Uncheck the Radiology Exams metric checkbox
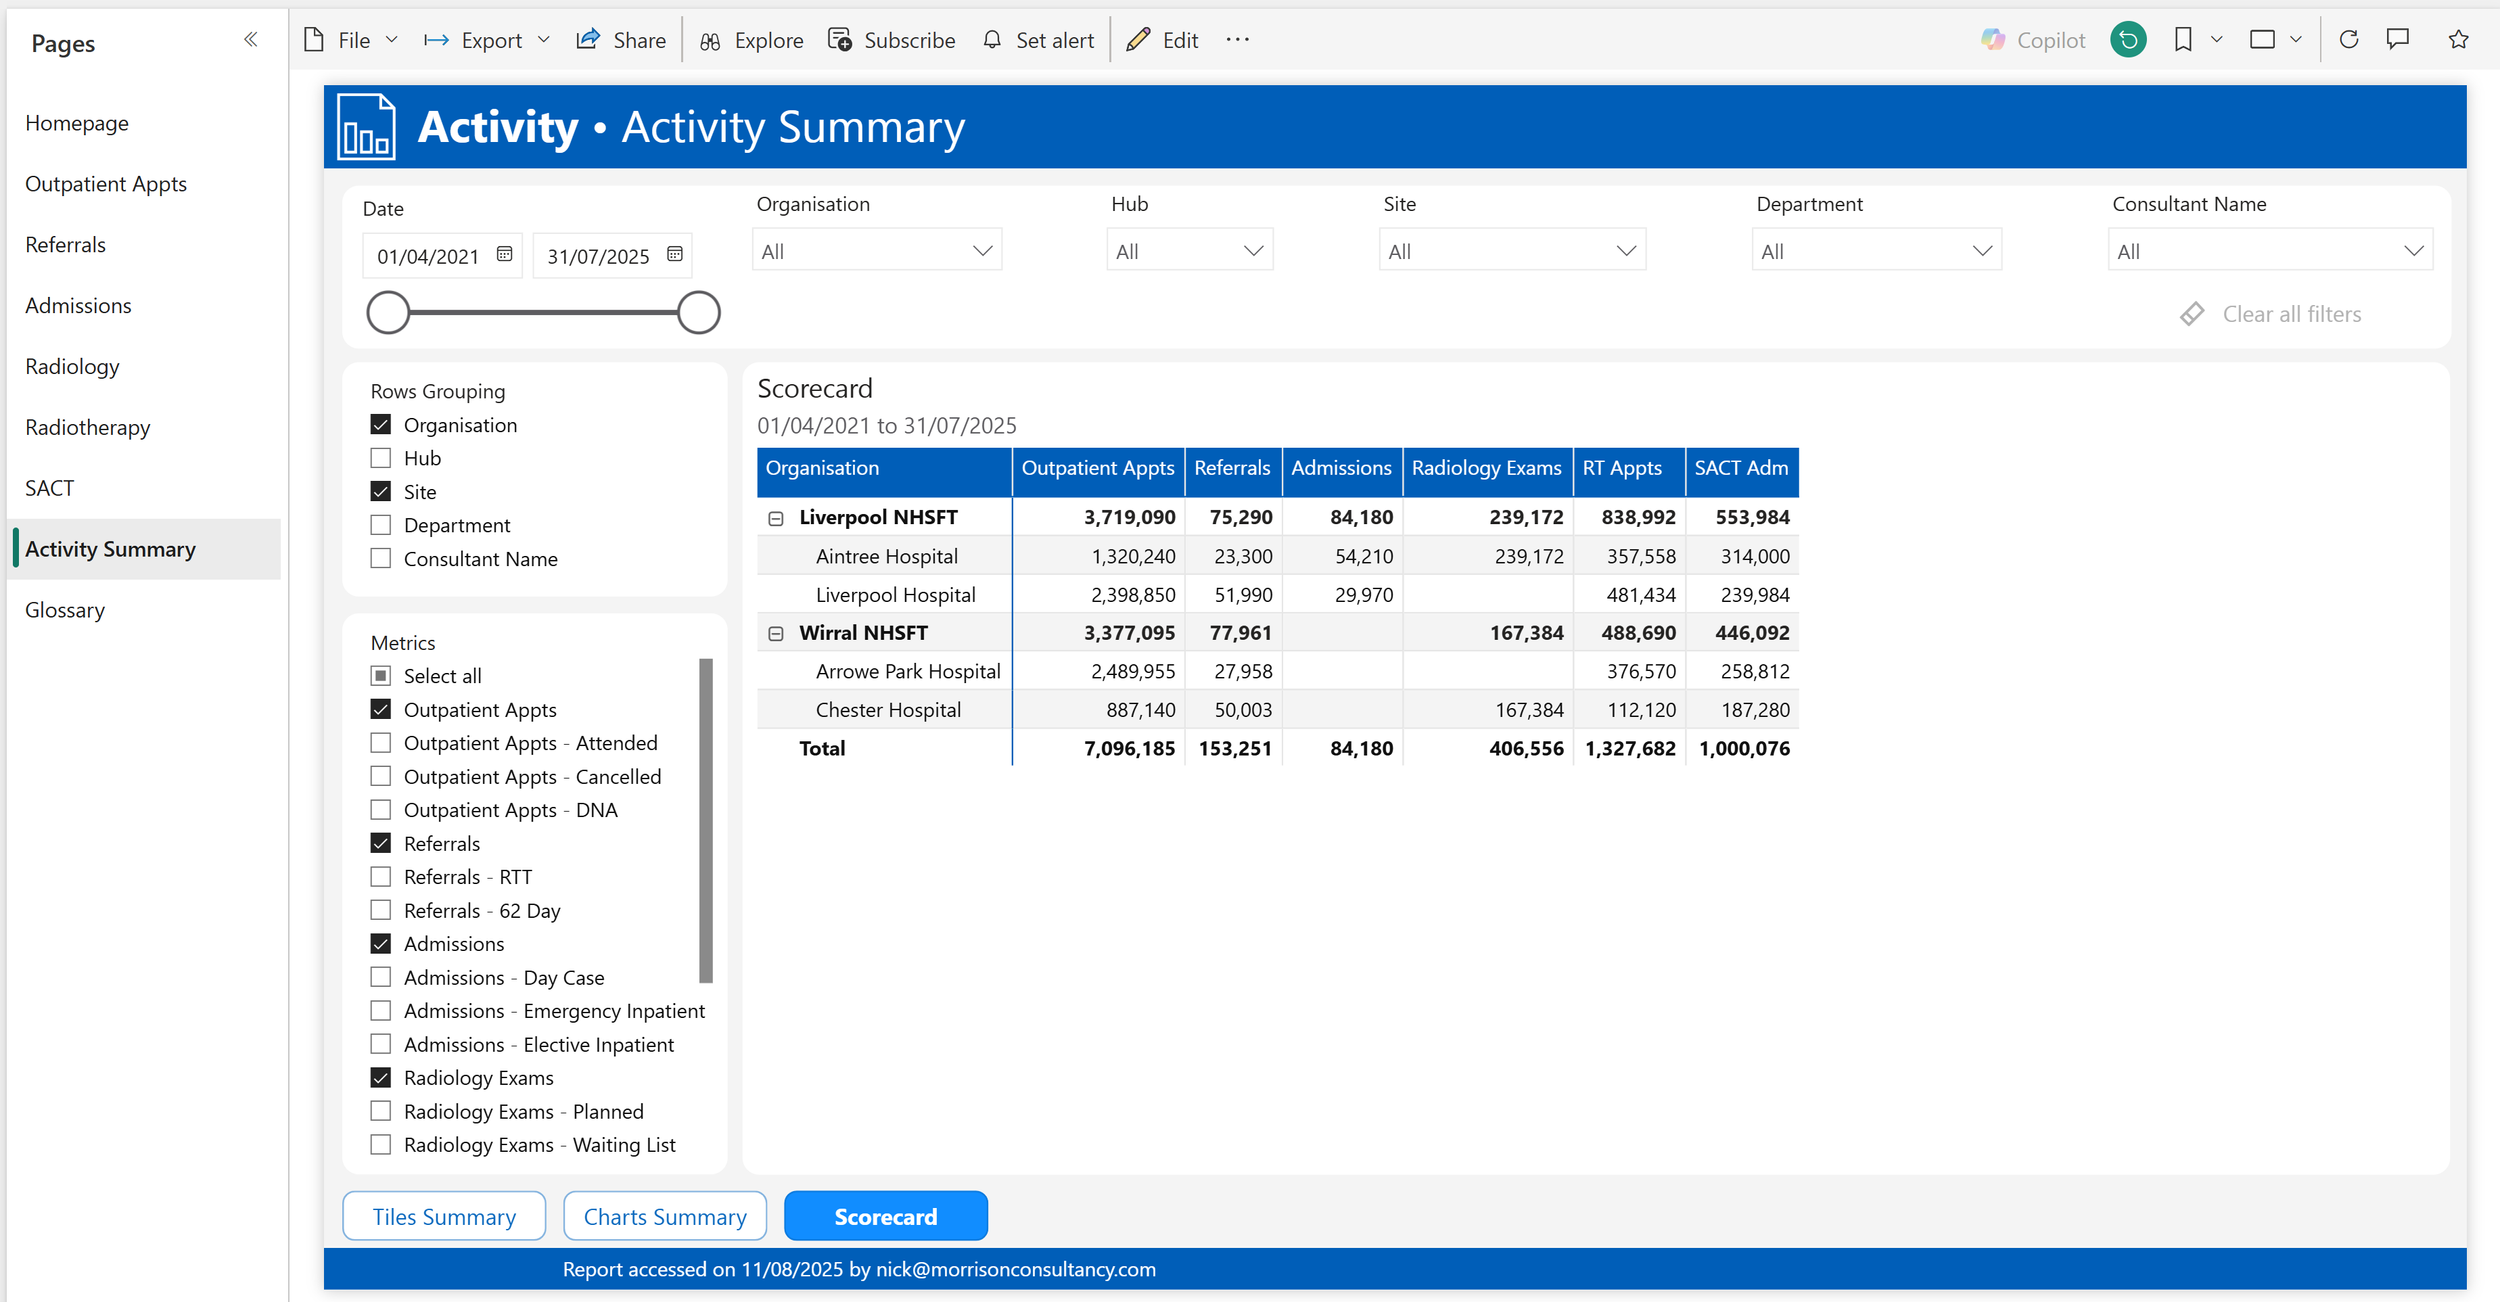Viewport: 2500px width, 1302px height. click(381, 1078)
